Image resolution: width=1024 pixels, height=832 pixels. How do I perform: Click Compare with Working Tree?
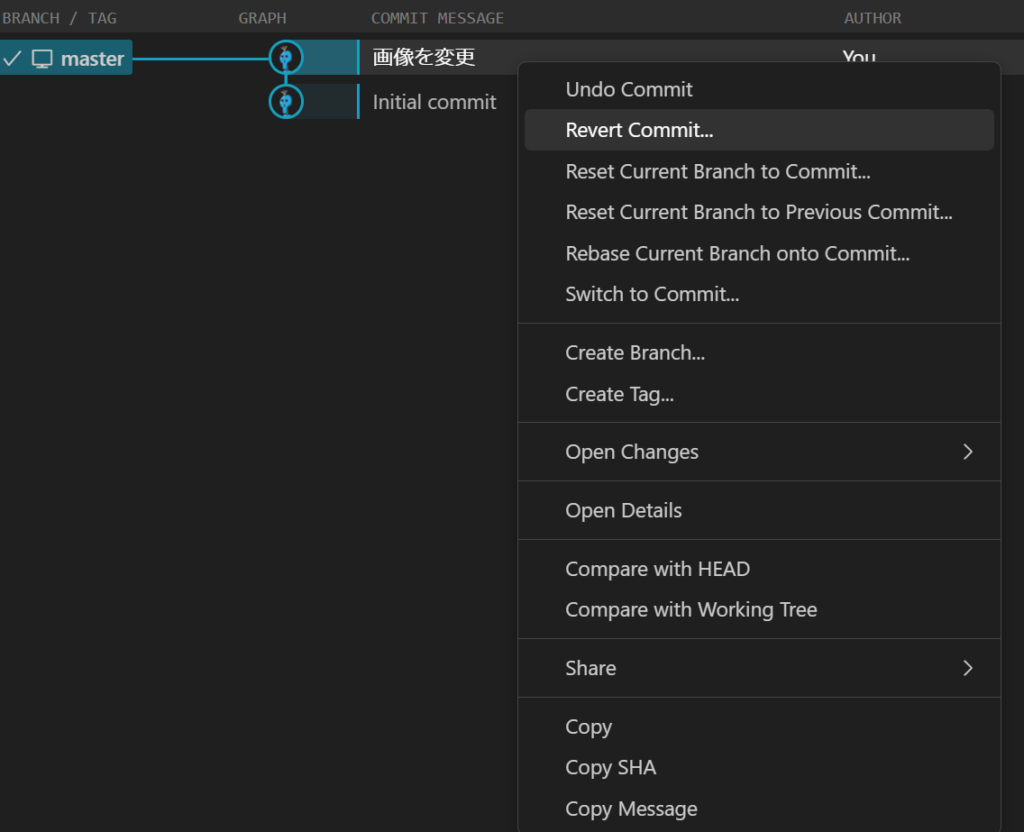[691, 609]
